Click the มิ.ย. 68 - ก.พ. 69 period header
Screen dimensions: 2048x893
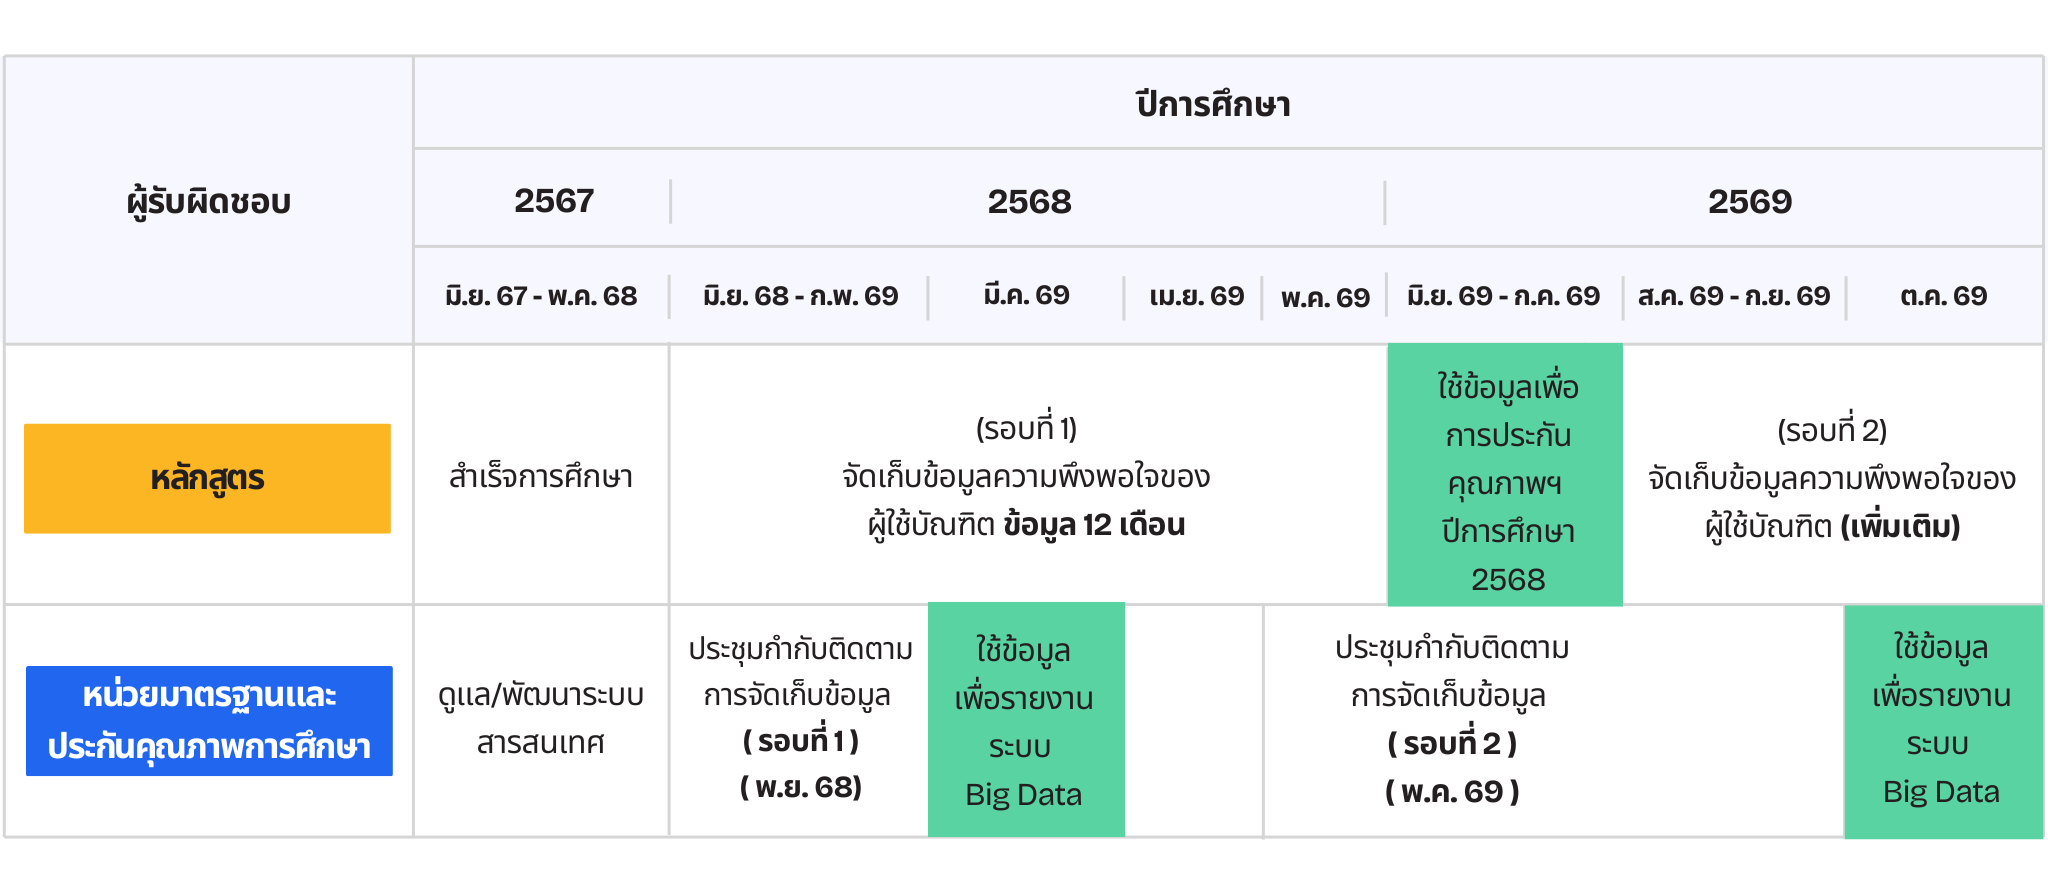pos(800,296)
